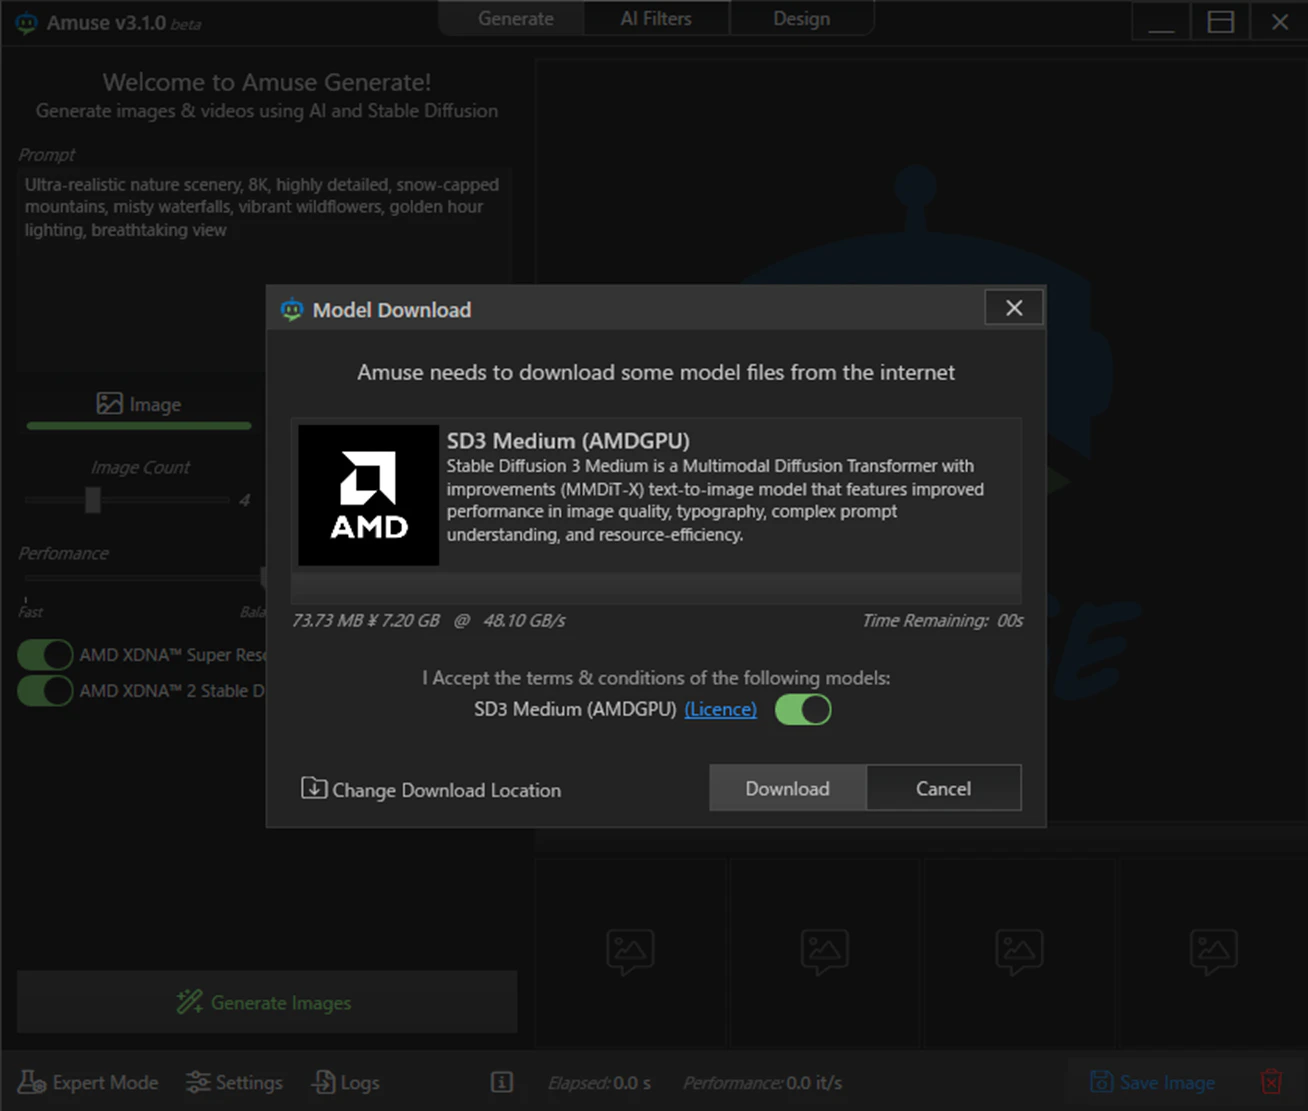
Task: Open the Logs label
Action: point(360,1083)
